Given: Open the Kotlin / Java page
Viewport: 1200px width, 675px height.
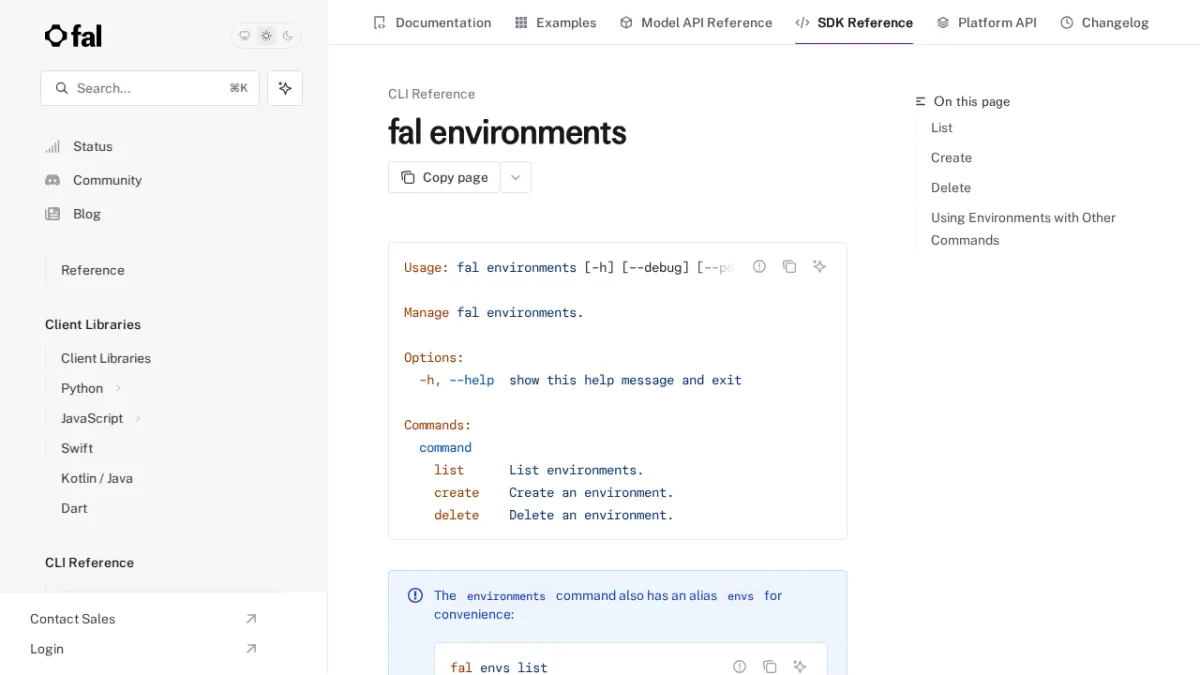Looking at the screenshot, I should (x=97, y=478).
